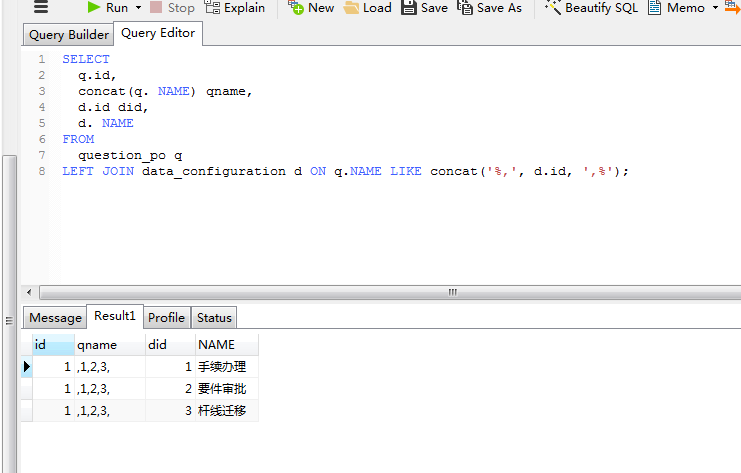Select cell with 杆线迁移
Screen dimensions: 741x473
pos(227,411)
